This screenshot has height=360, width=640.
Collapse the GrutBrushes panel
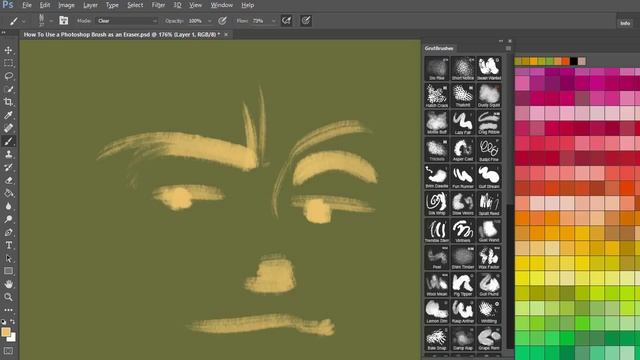501,41
